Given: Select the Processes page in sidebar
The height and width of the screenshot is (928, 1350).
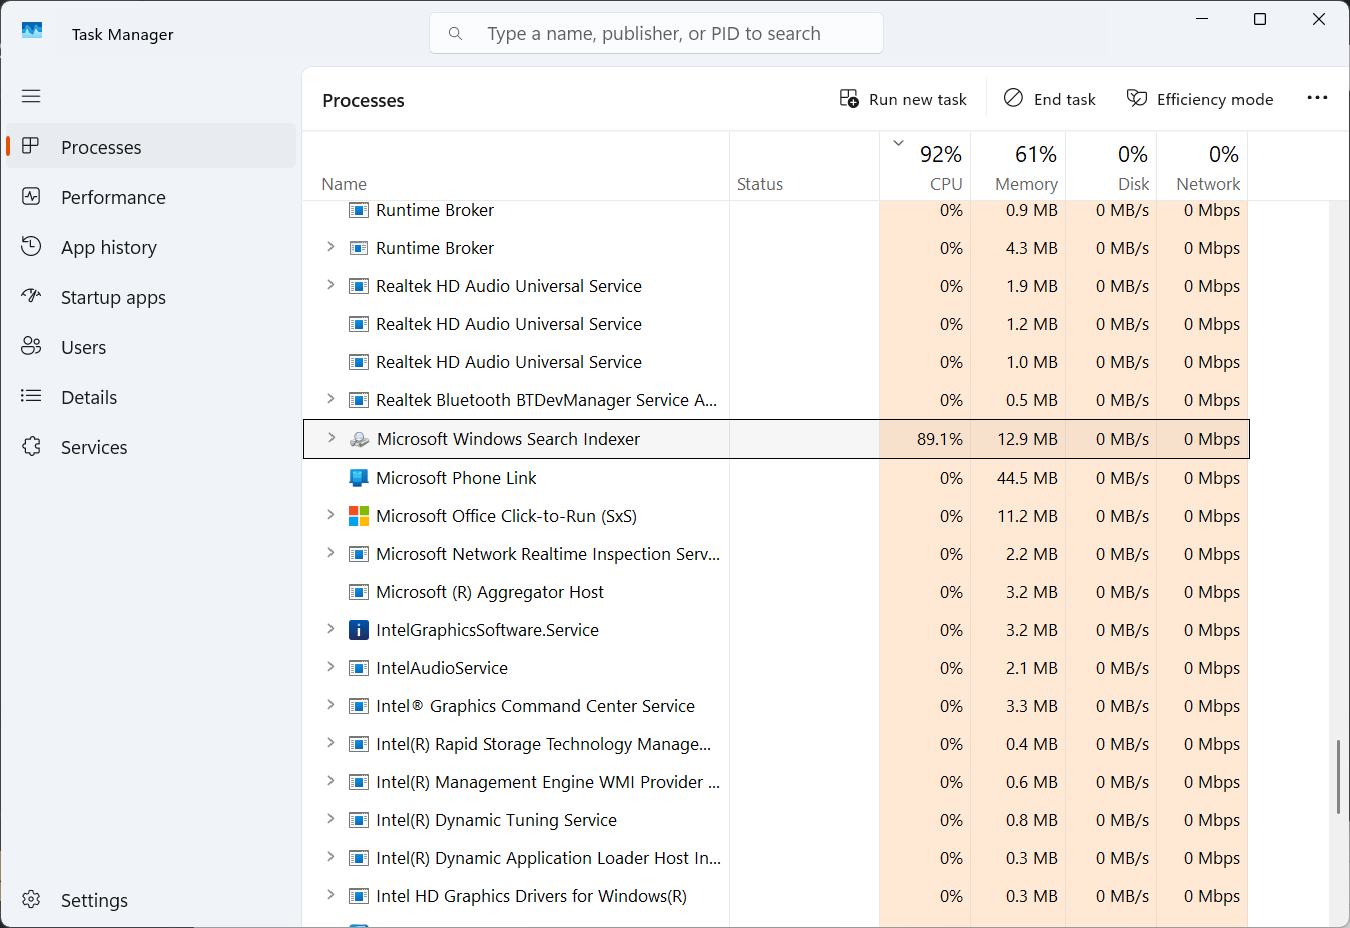Looking at the screenshot, I should pyautogui.click(x=101, y=147).
